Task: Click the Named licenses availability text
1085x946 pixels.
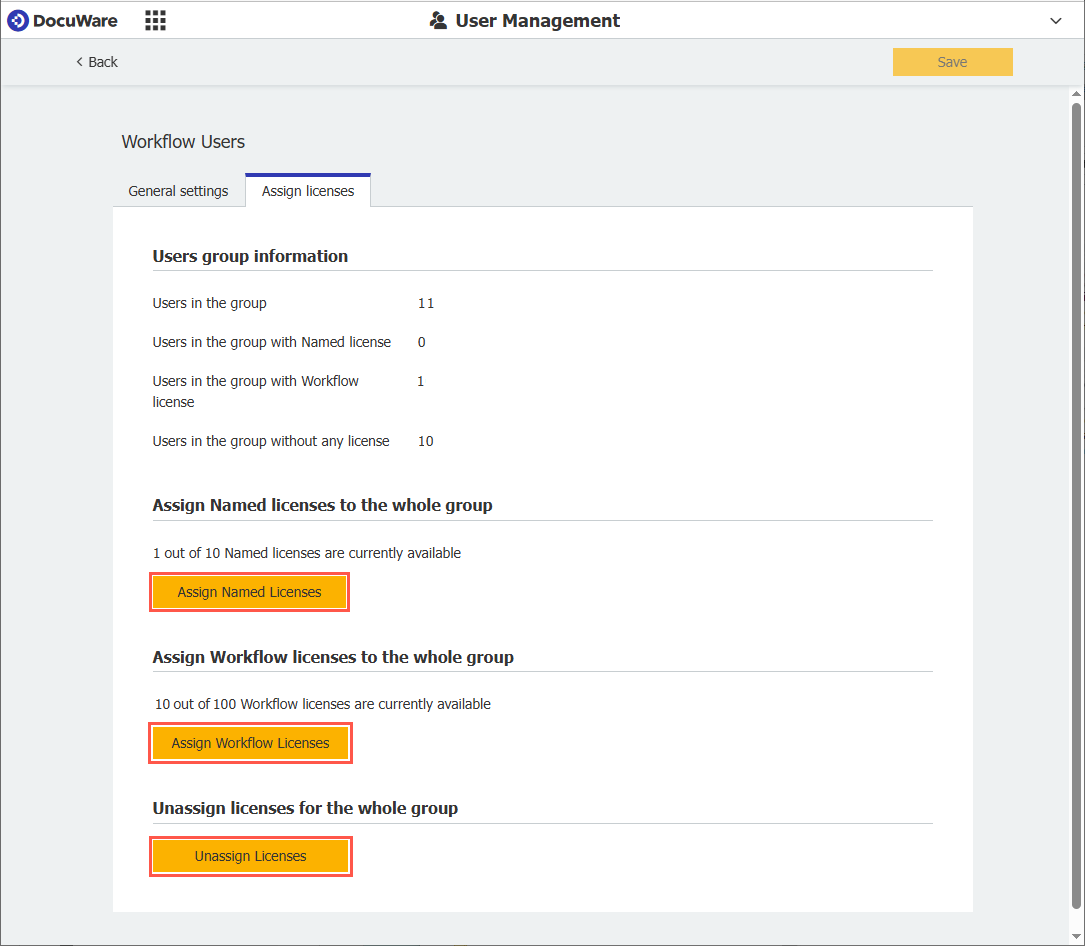Action: pyautogui.click(x=307, y=553)
